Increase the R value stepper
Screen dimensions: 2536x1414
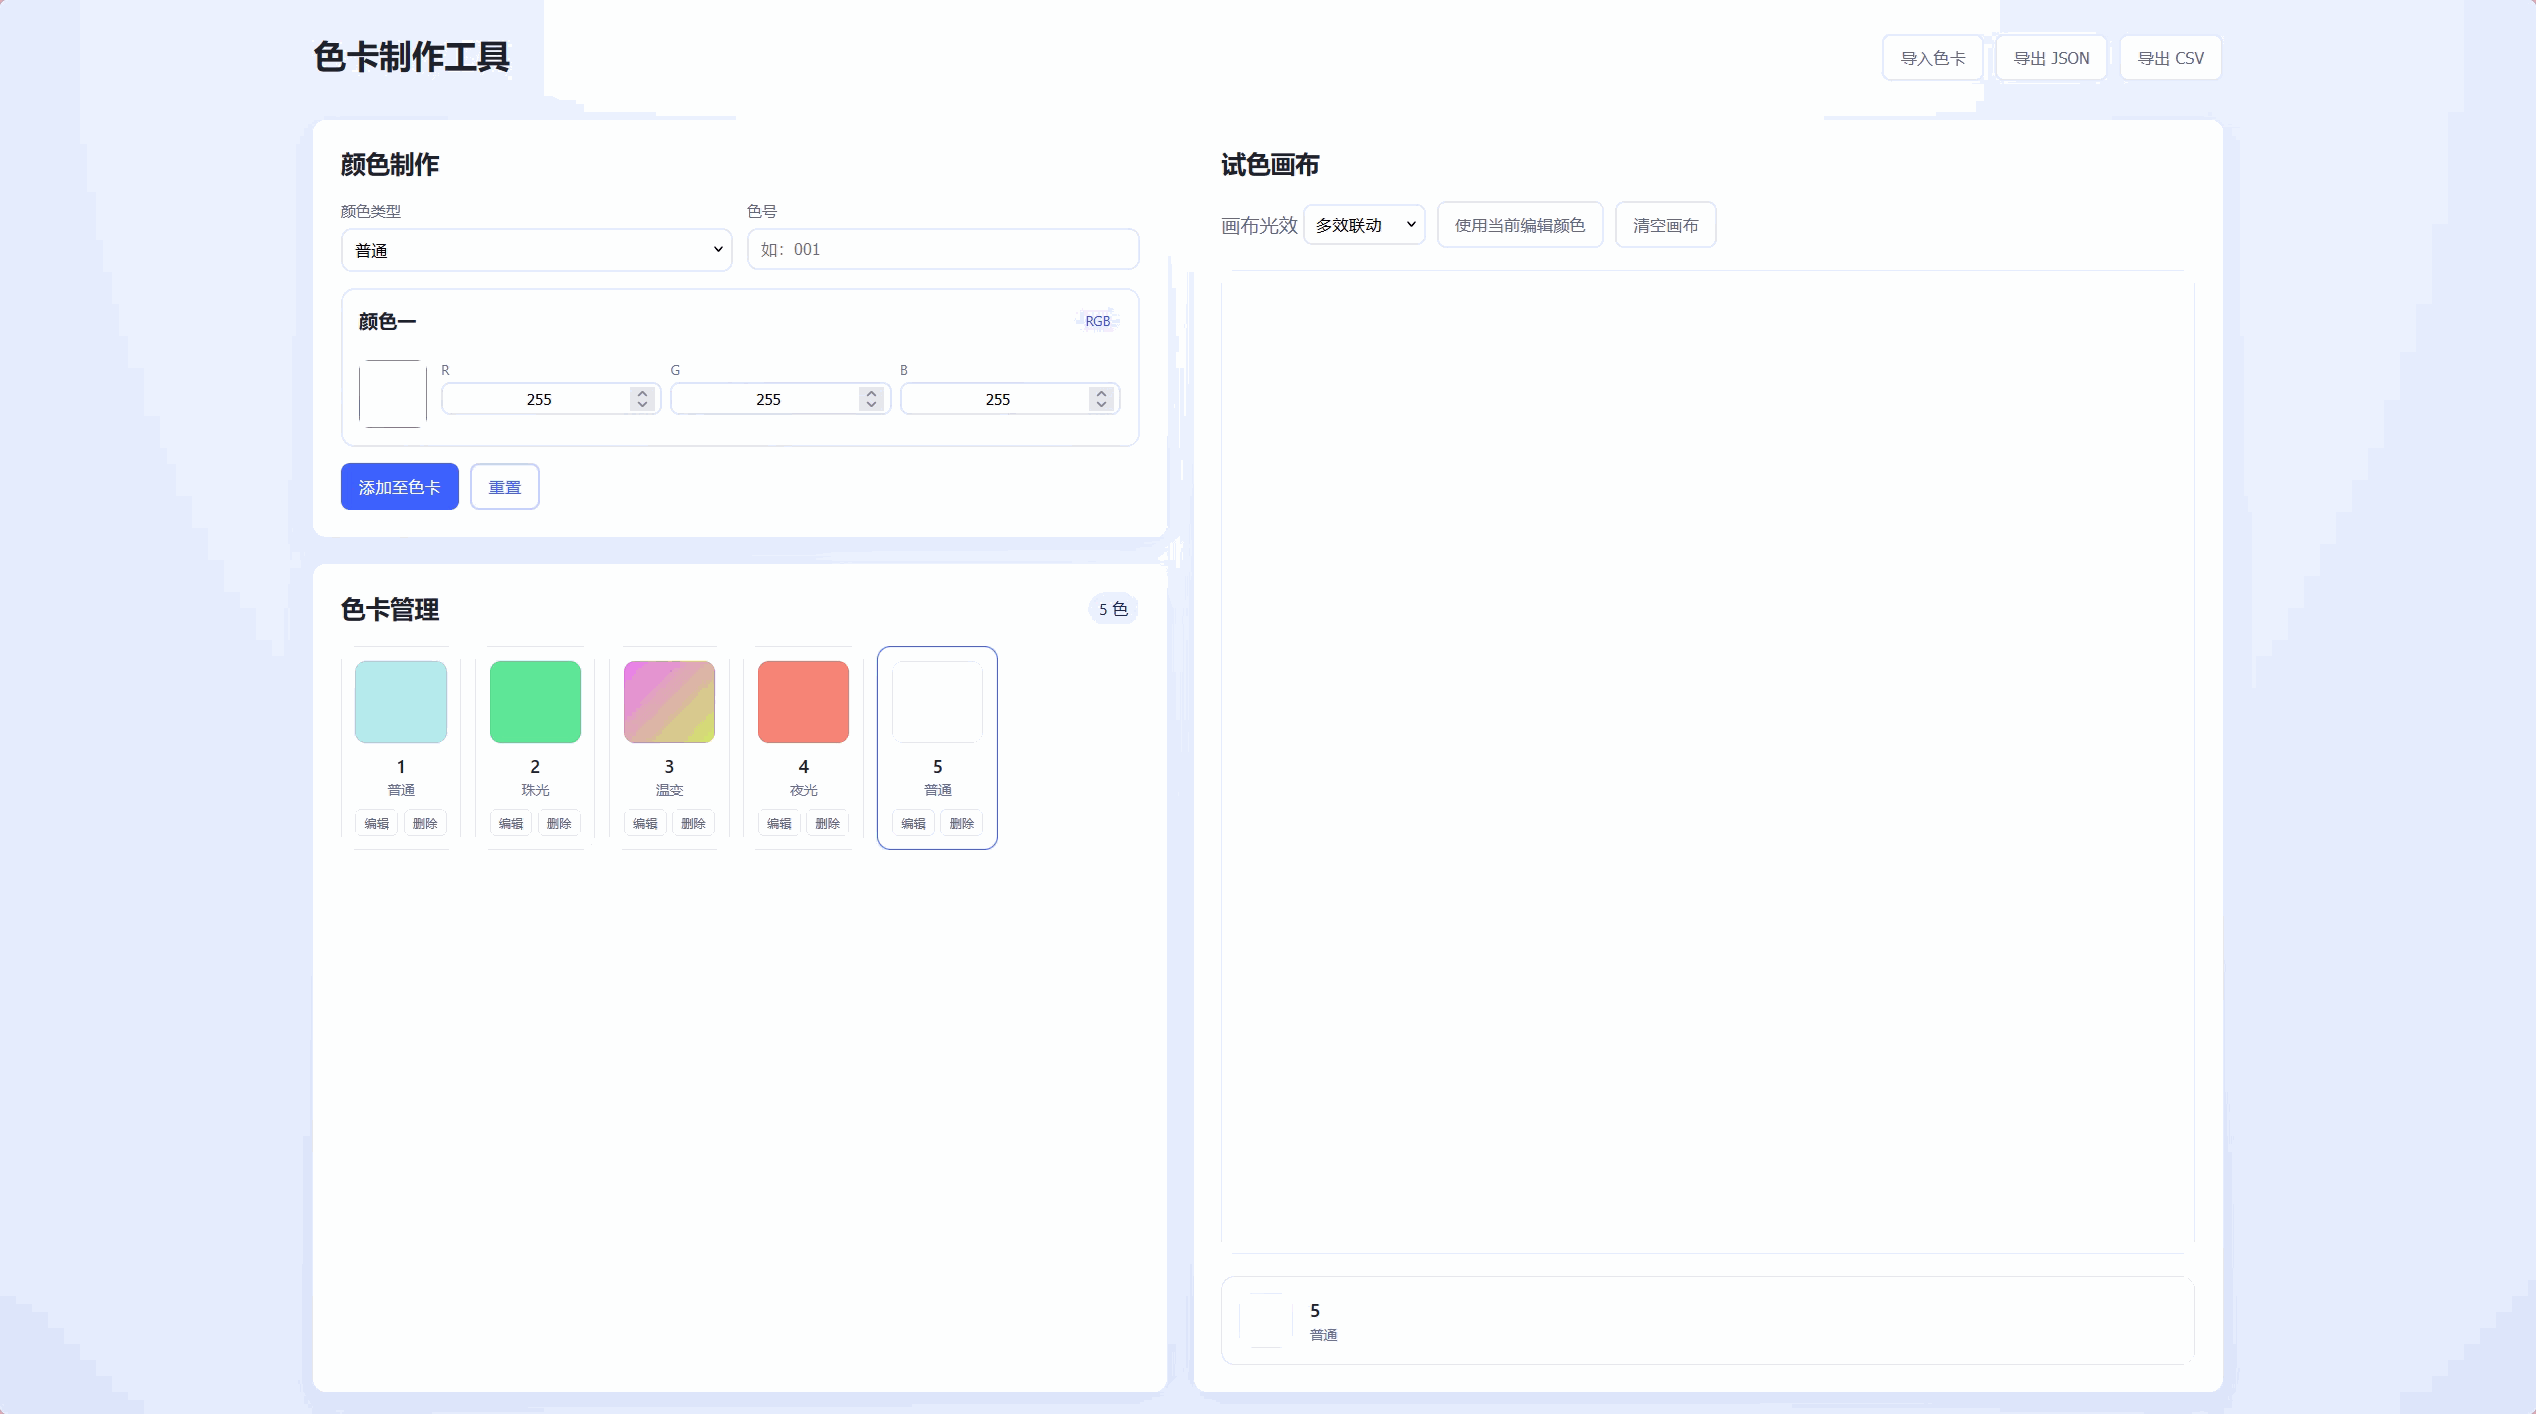coord(643,393)
